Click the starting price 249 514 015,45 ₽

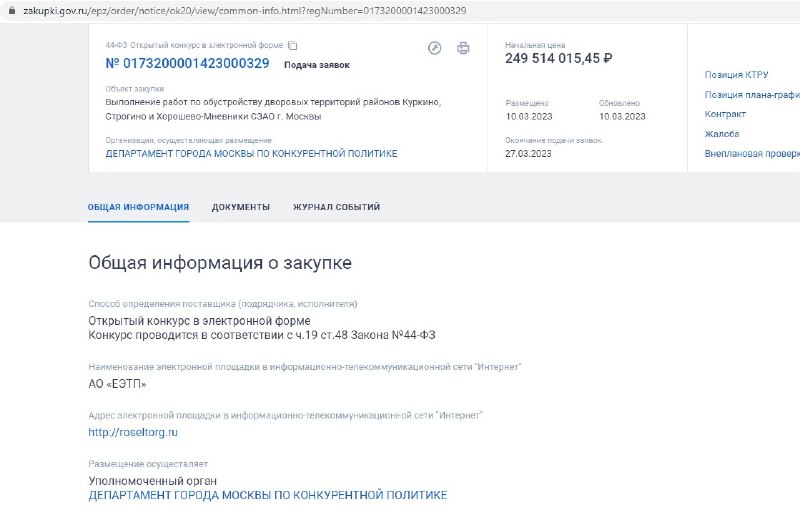(x=559, y=58)
